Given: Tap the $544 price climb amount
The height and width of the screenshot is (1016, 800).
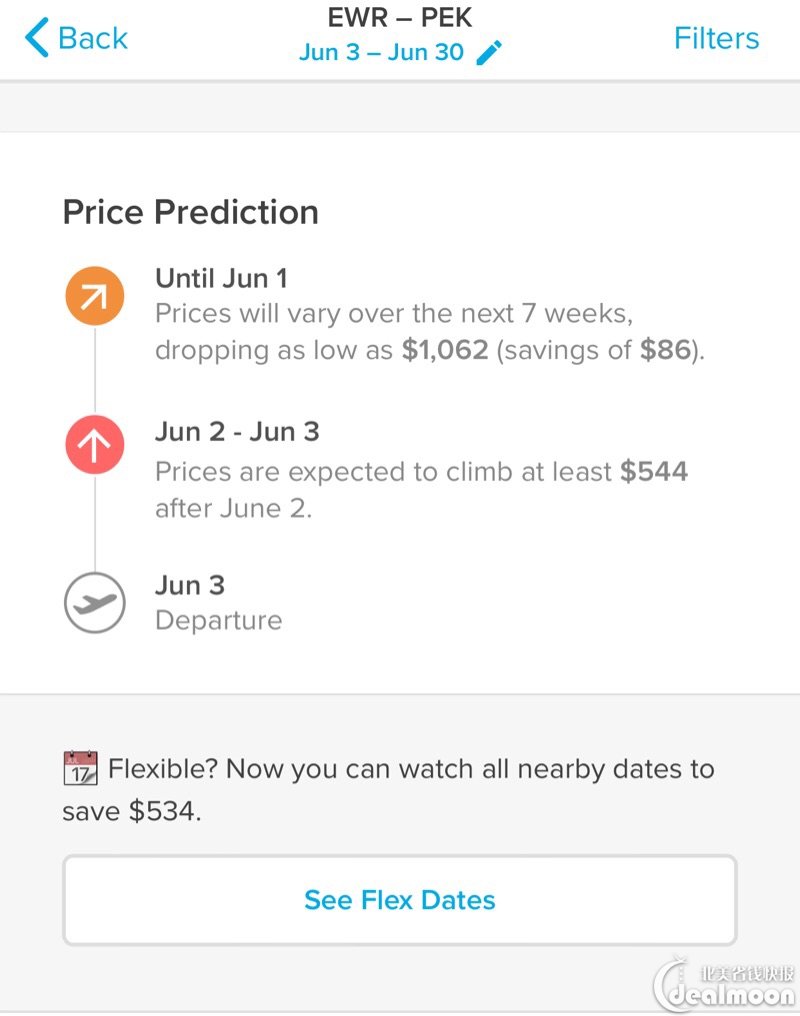Looking at the screenshot, I should 654,471.
